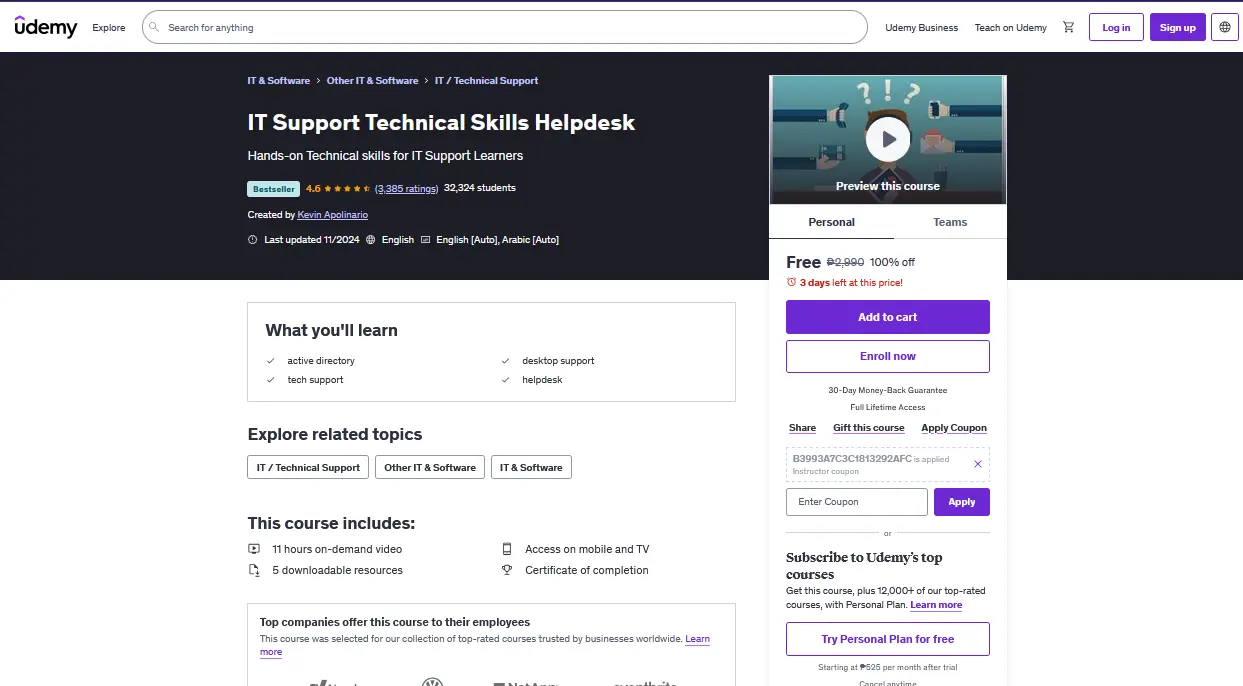Click the Bestseller badge

click(273, 189)
